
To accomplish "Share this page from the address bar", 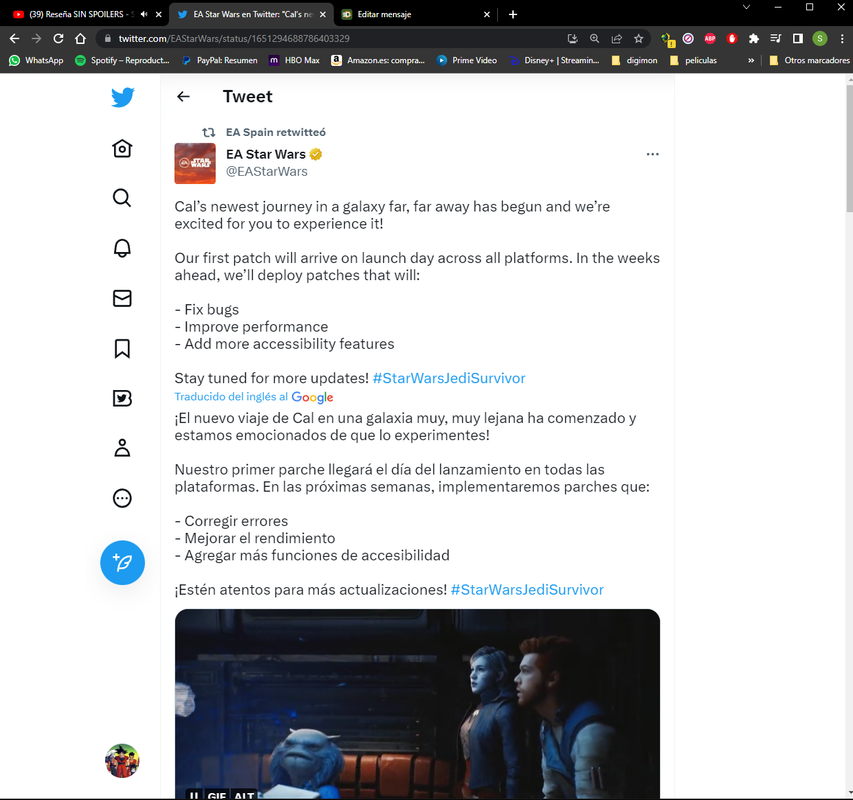I will (x=616, y=38).
